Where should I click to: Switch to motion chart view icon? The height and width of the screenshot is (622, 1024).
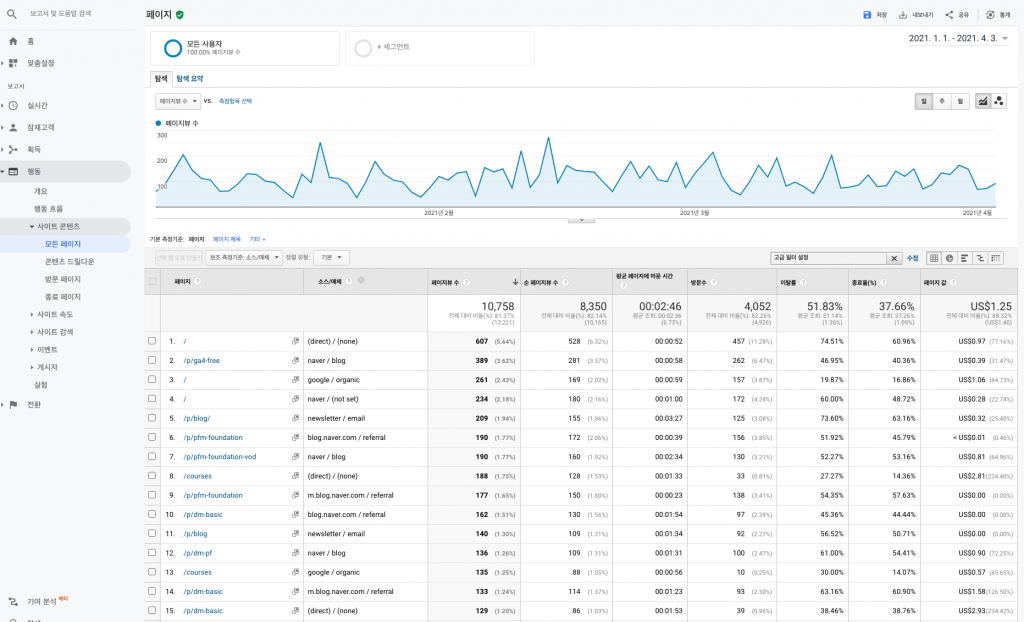[999, 101]
